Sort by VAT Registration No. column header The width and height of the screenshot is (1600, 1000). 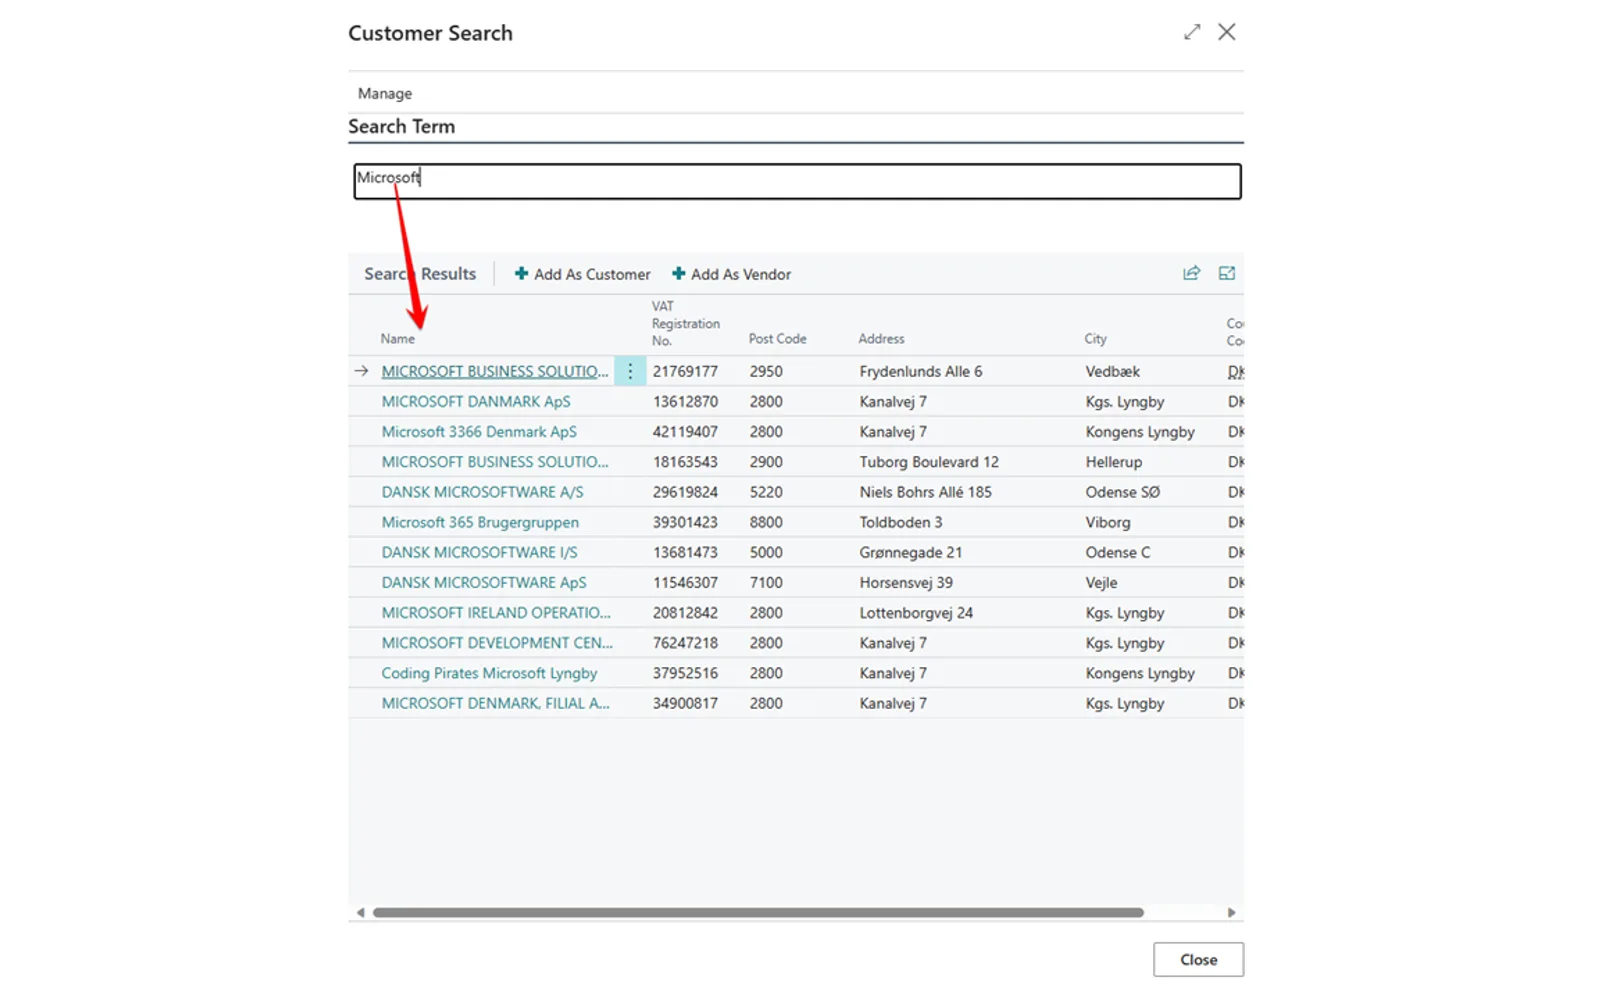(x=685, y=323)
